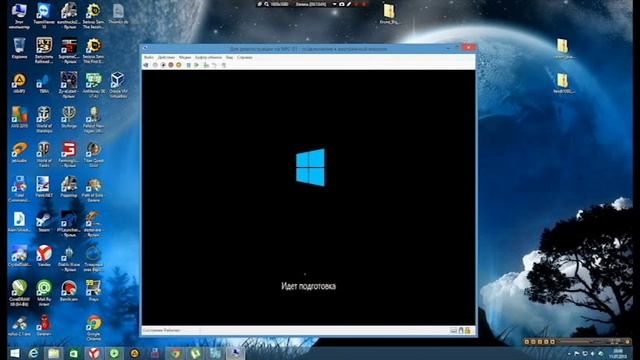Pause the virtual machine from the toolbar
640x360 pixels.
point(189,65)
